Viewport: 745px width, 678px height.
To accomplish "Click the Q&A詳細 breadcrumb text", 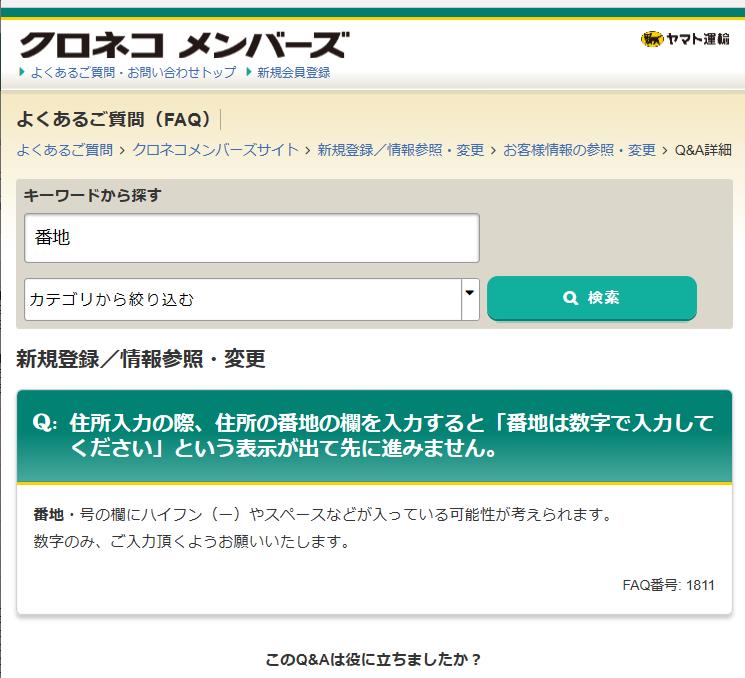I will 703,150.
